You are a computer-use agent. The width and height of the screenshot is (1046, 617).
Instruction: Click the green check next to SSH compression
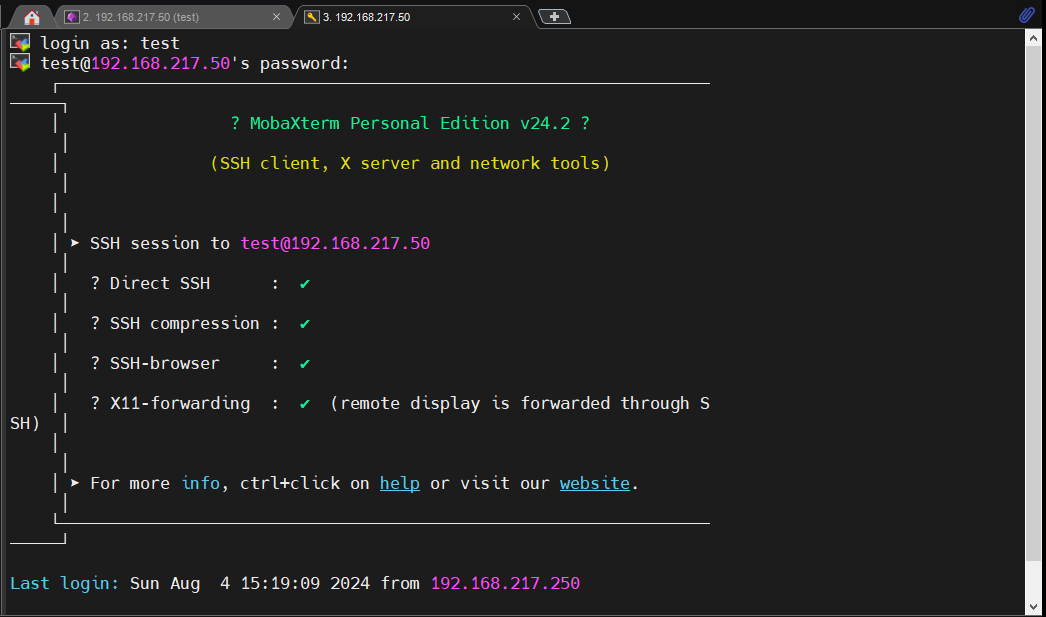coord(305,324)
